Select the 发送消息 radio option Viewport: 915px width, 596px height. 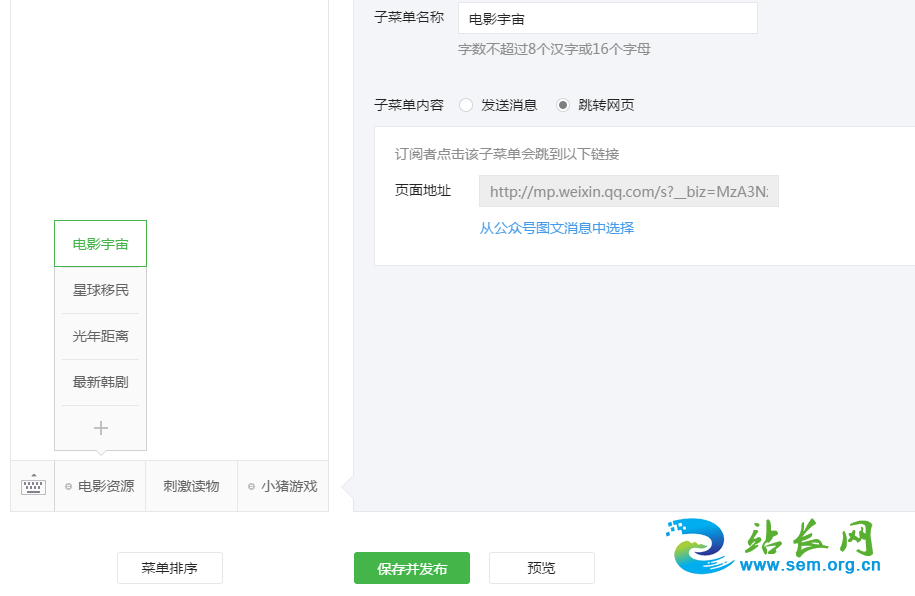click(466, 105)
